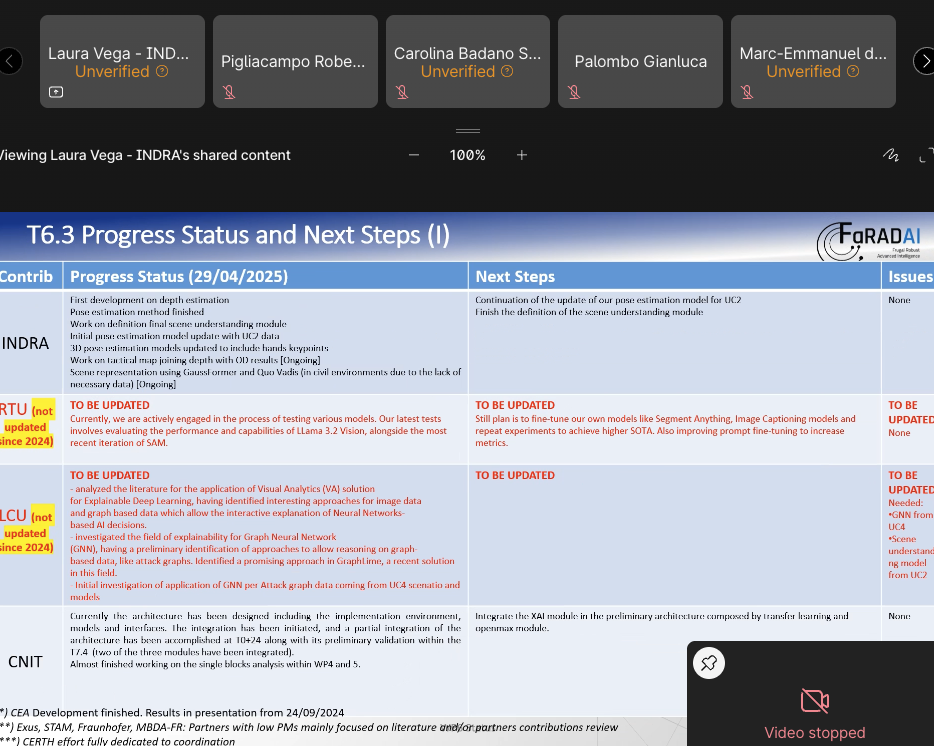934x746 pixels.
Task: Click the screen-share icon on Laura Vega's tile
Action: (56, 92)
